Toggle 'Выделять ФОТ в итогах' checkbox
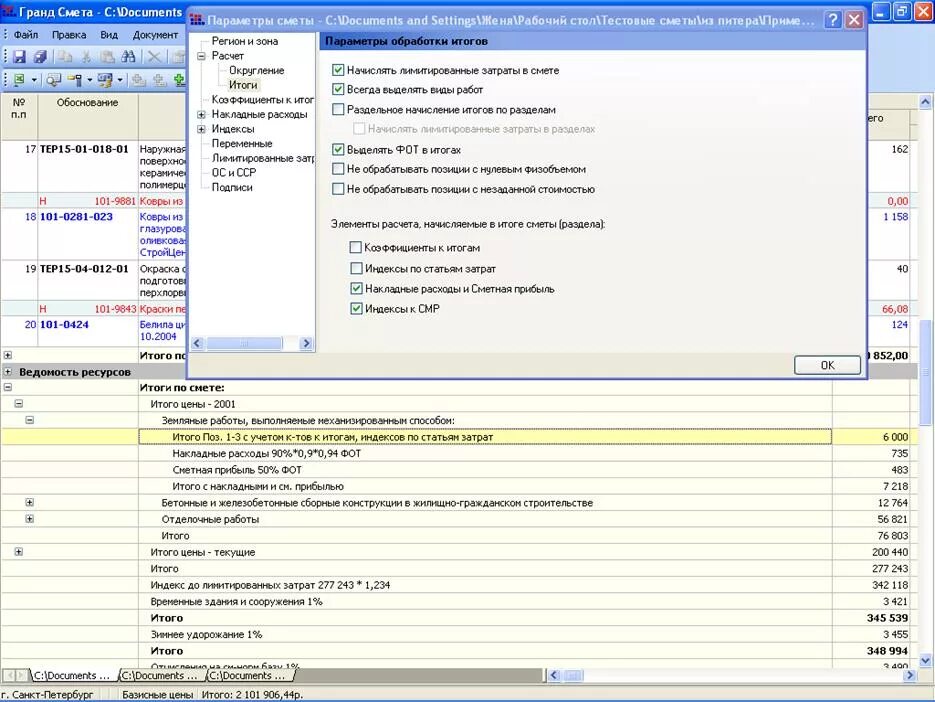Image resolution: width=935 pixels, height=702 pixels. click(x=338, y=149)
